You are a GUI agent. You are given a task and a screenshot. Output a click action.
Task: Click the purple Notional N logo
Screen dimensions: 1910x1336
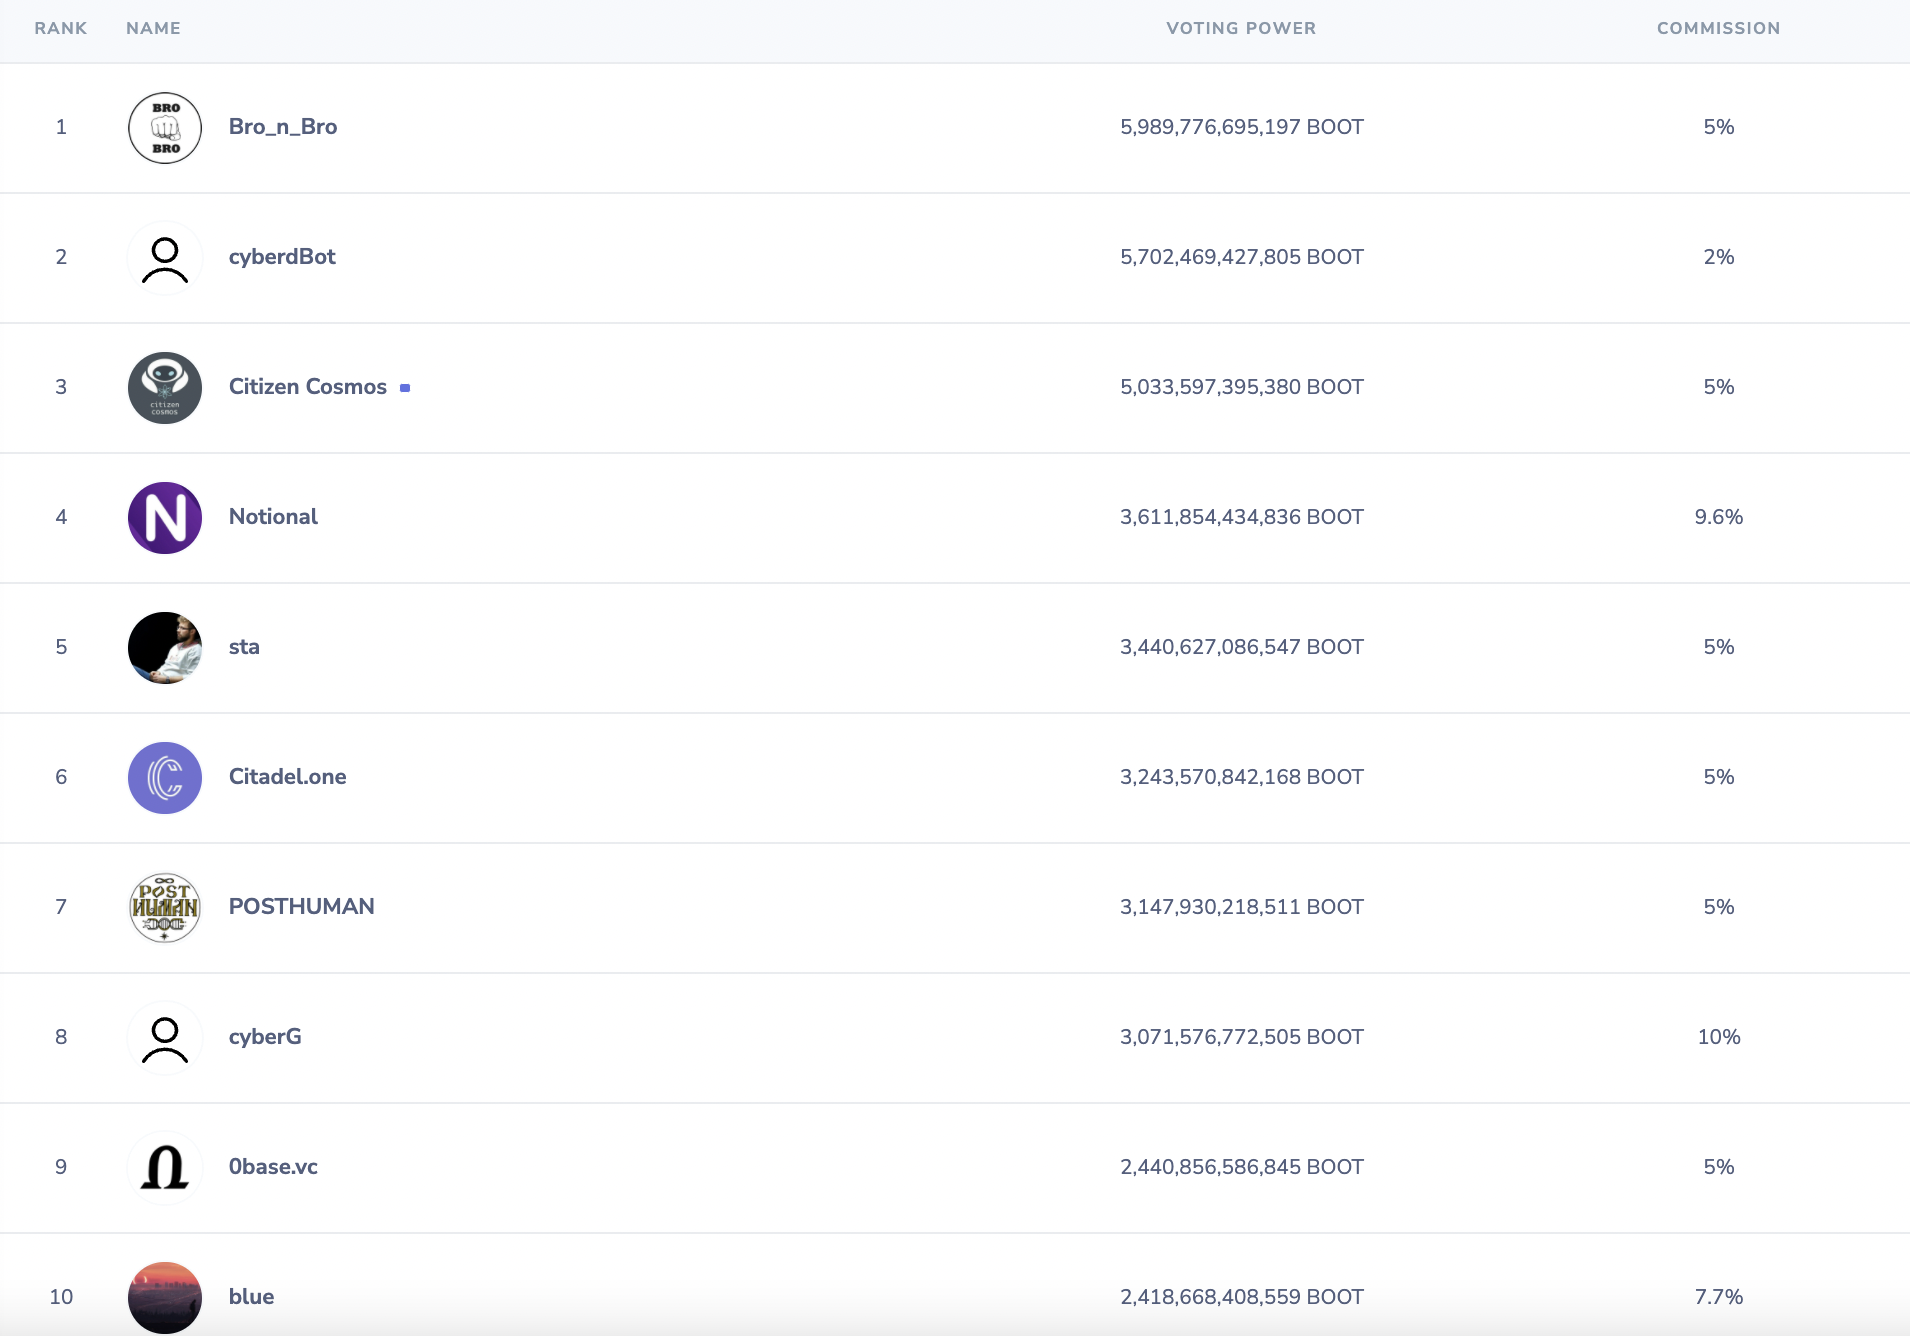(x=165, y=518)
